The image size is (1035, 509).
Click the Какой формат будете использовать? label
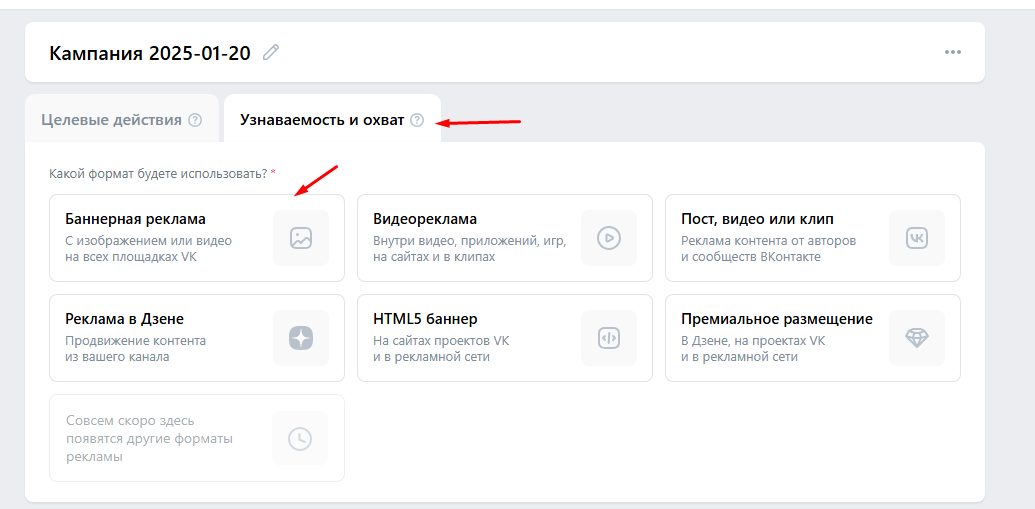pos(158,174)
